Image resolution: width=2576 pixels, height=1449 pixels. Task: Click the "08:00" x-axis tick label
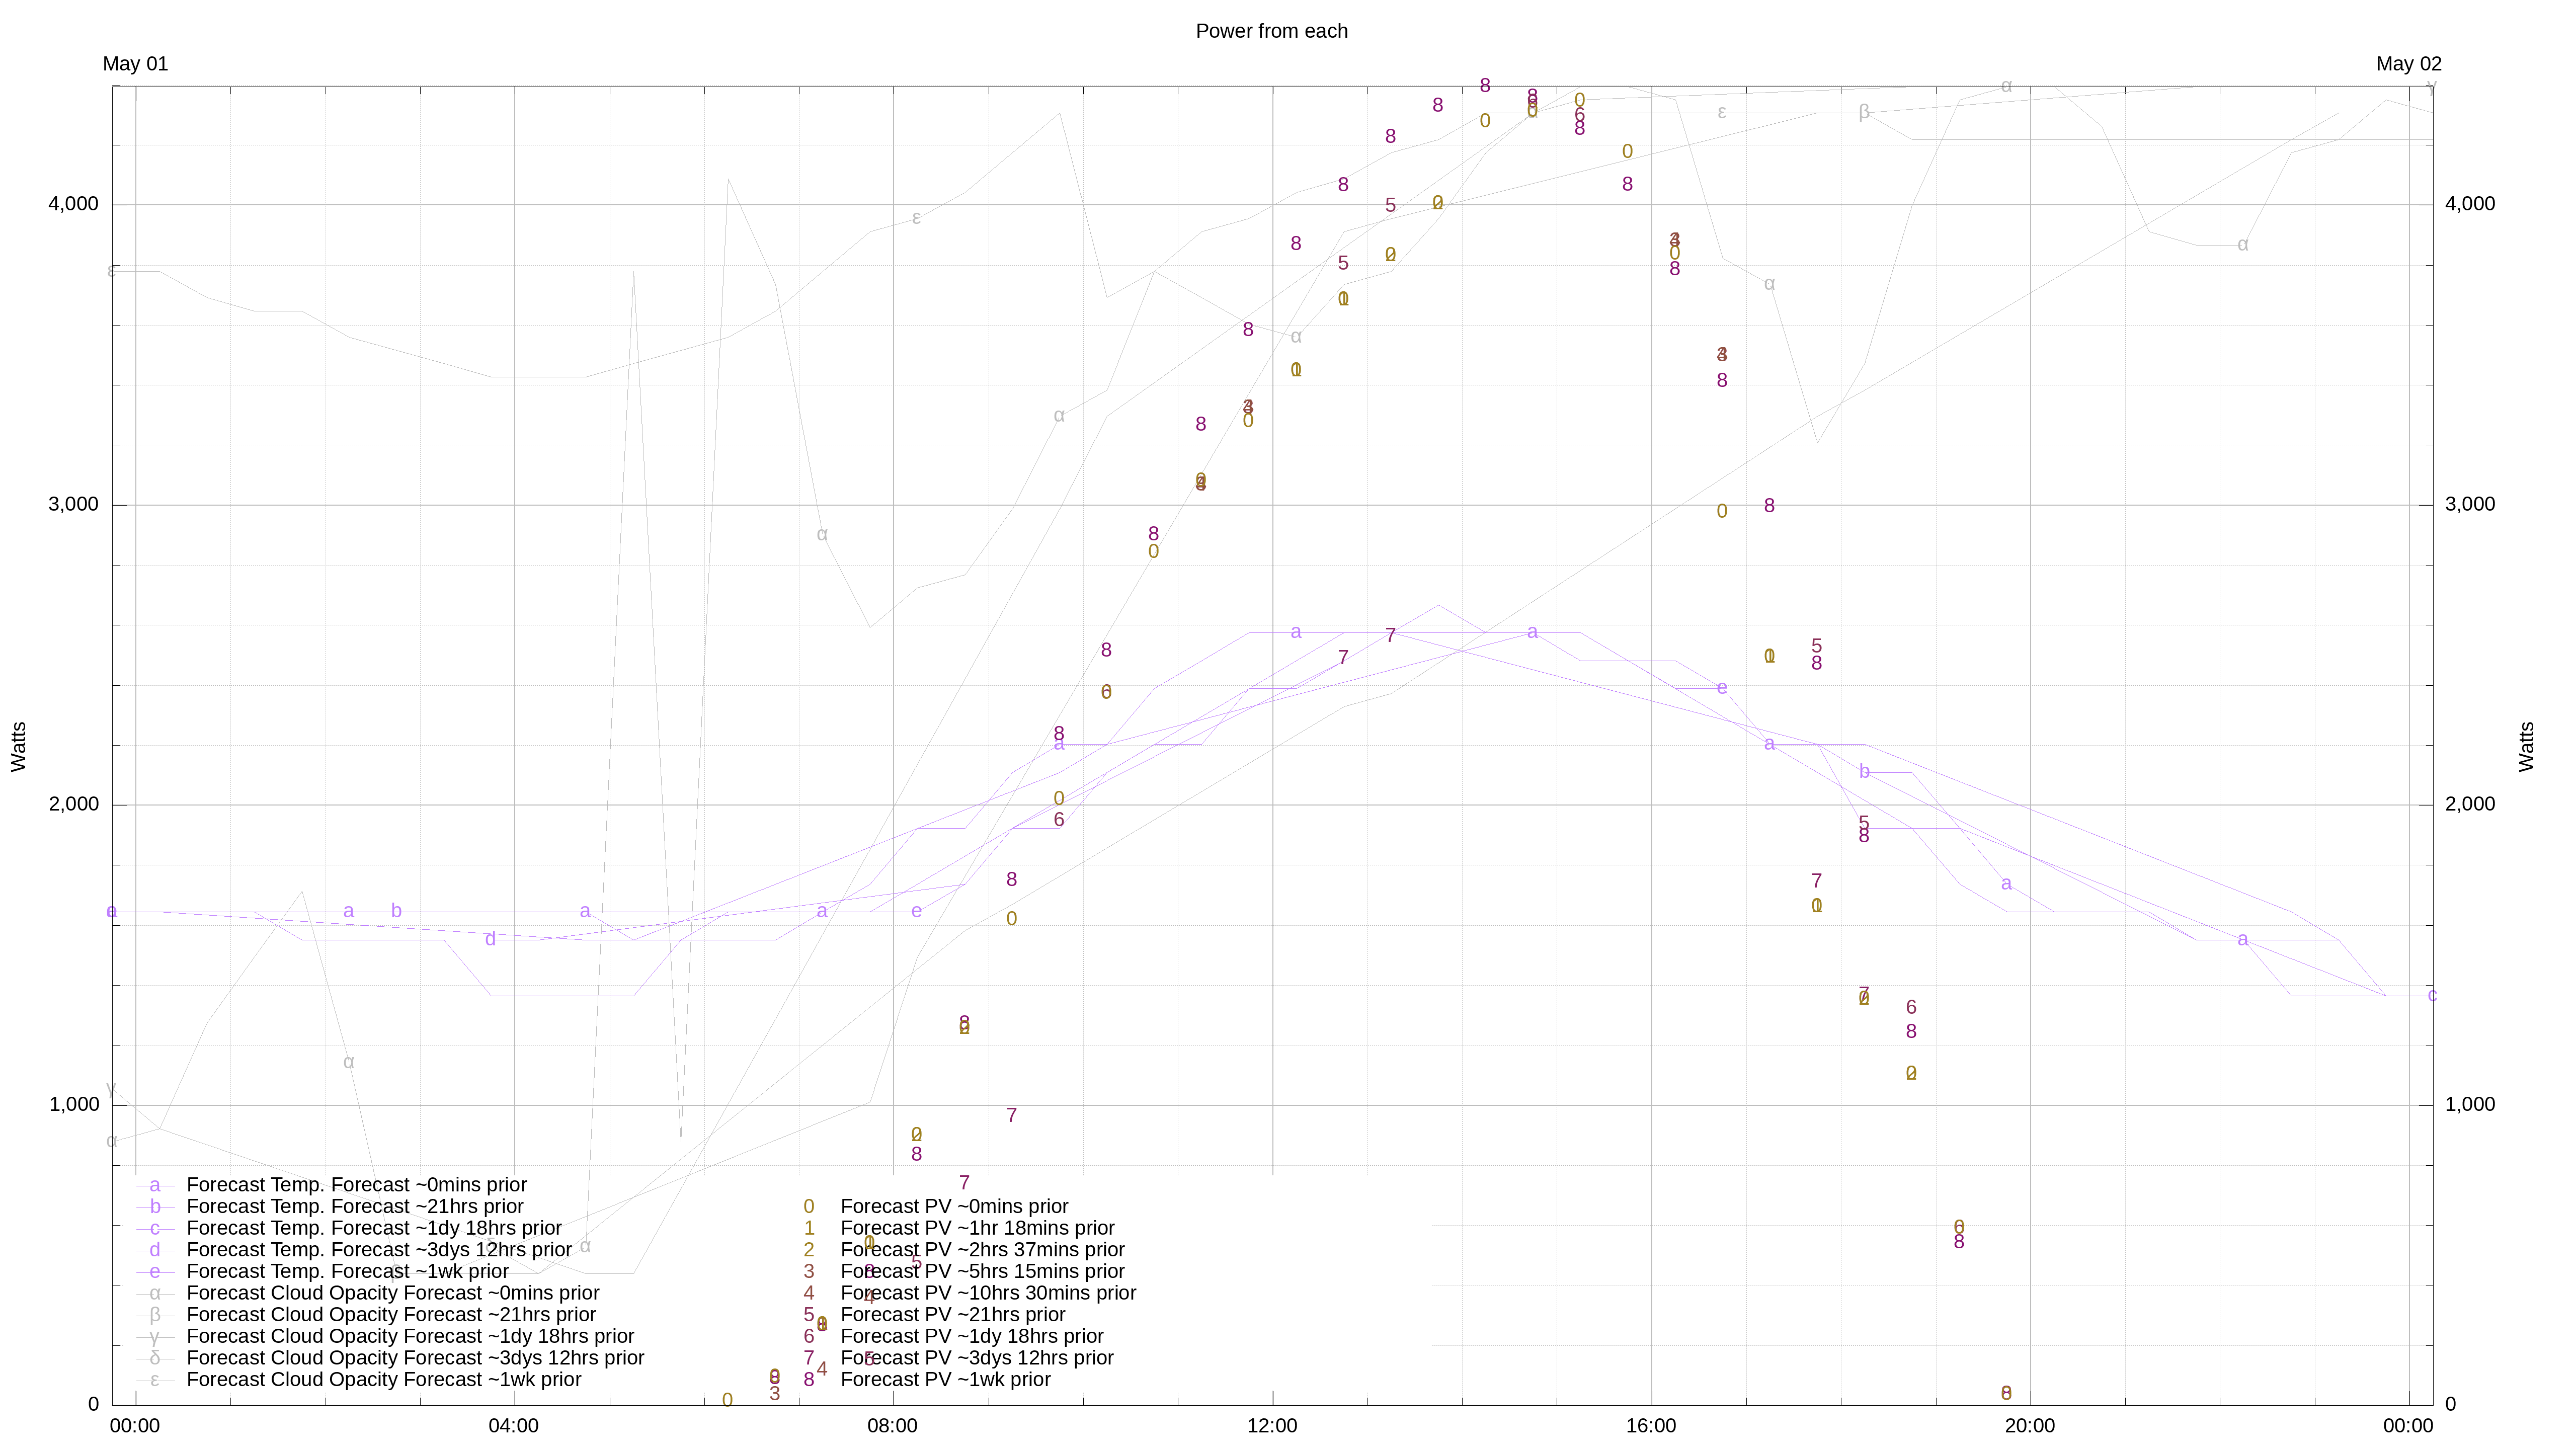click(x=893, y=1426)
